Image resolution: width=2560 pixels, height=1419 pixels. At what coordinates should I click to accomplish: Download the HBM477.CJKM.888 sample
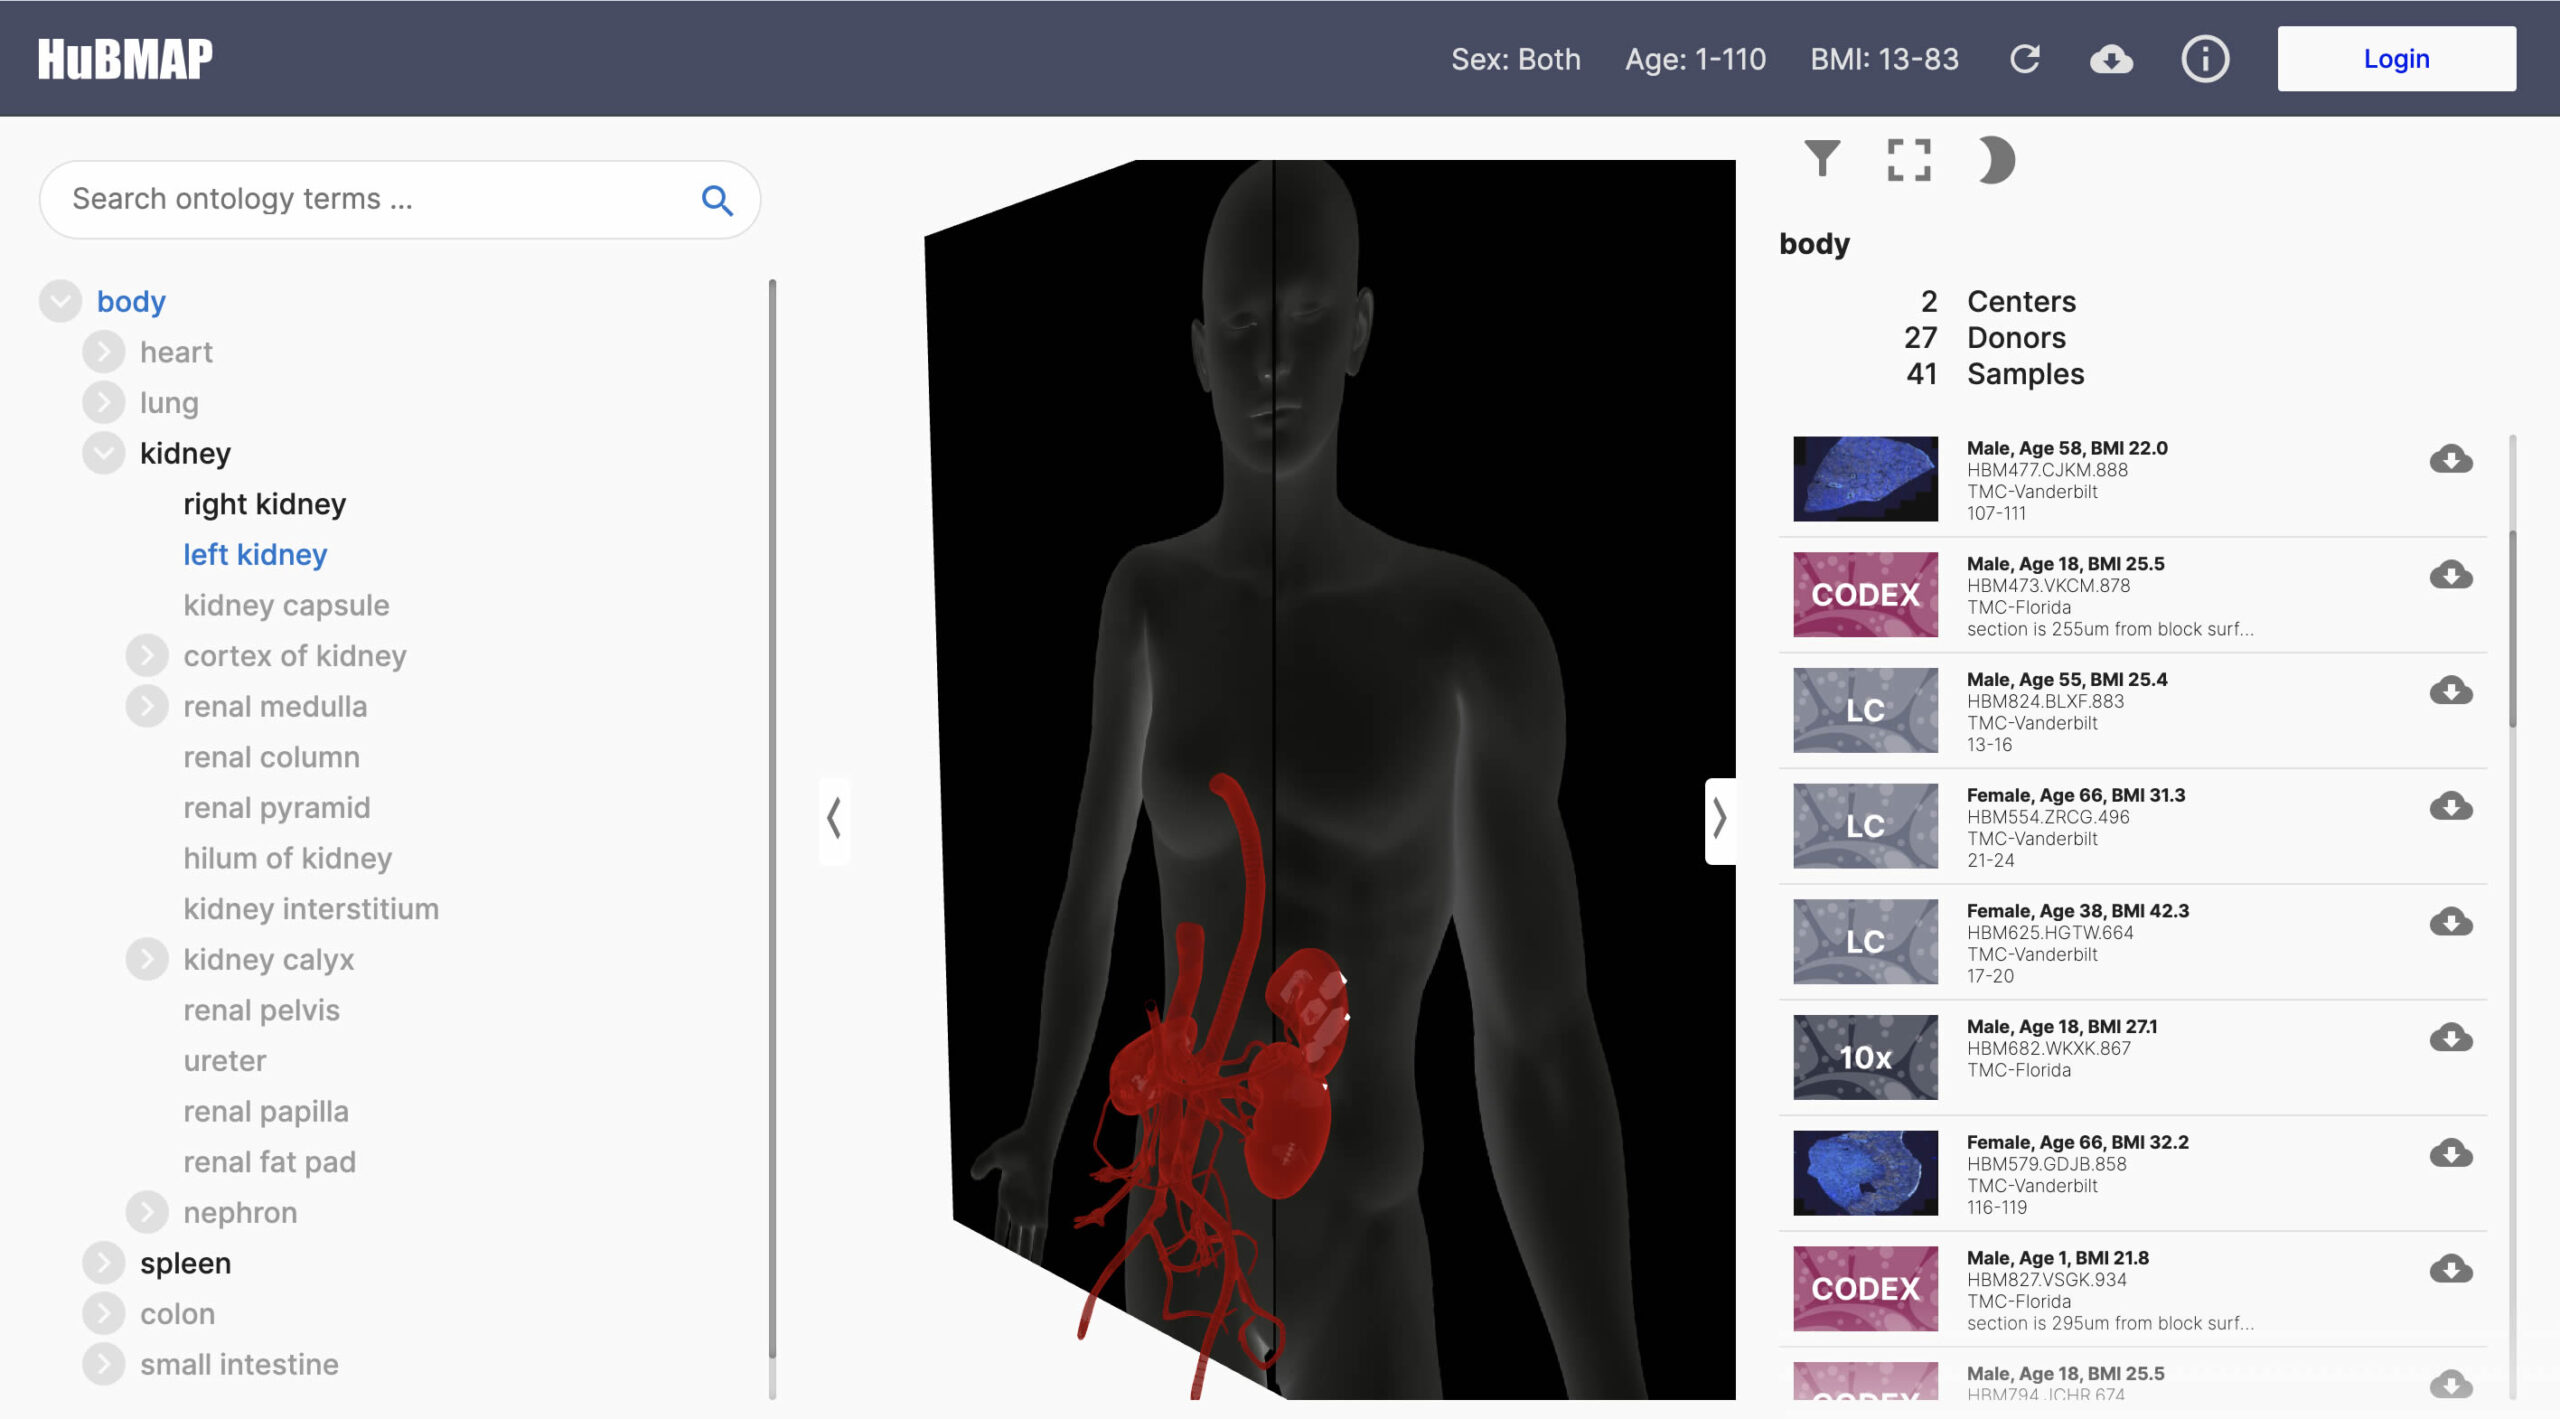(2450, 459)
